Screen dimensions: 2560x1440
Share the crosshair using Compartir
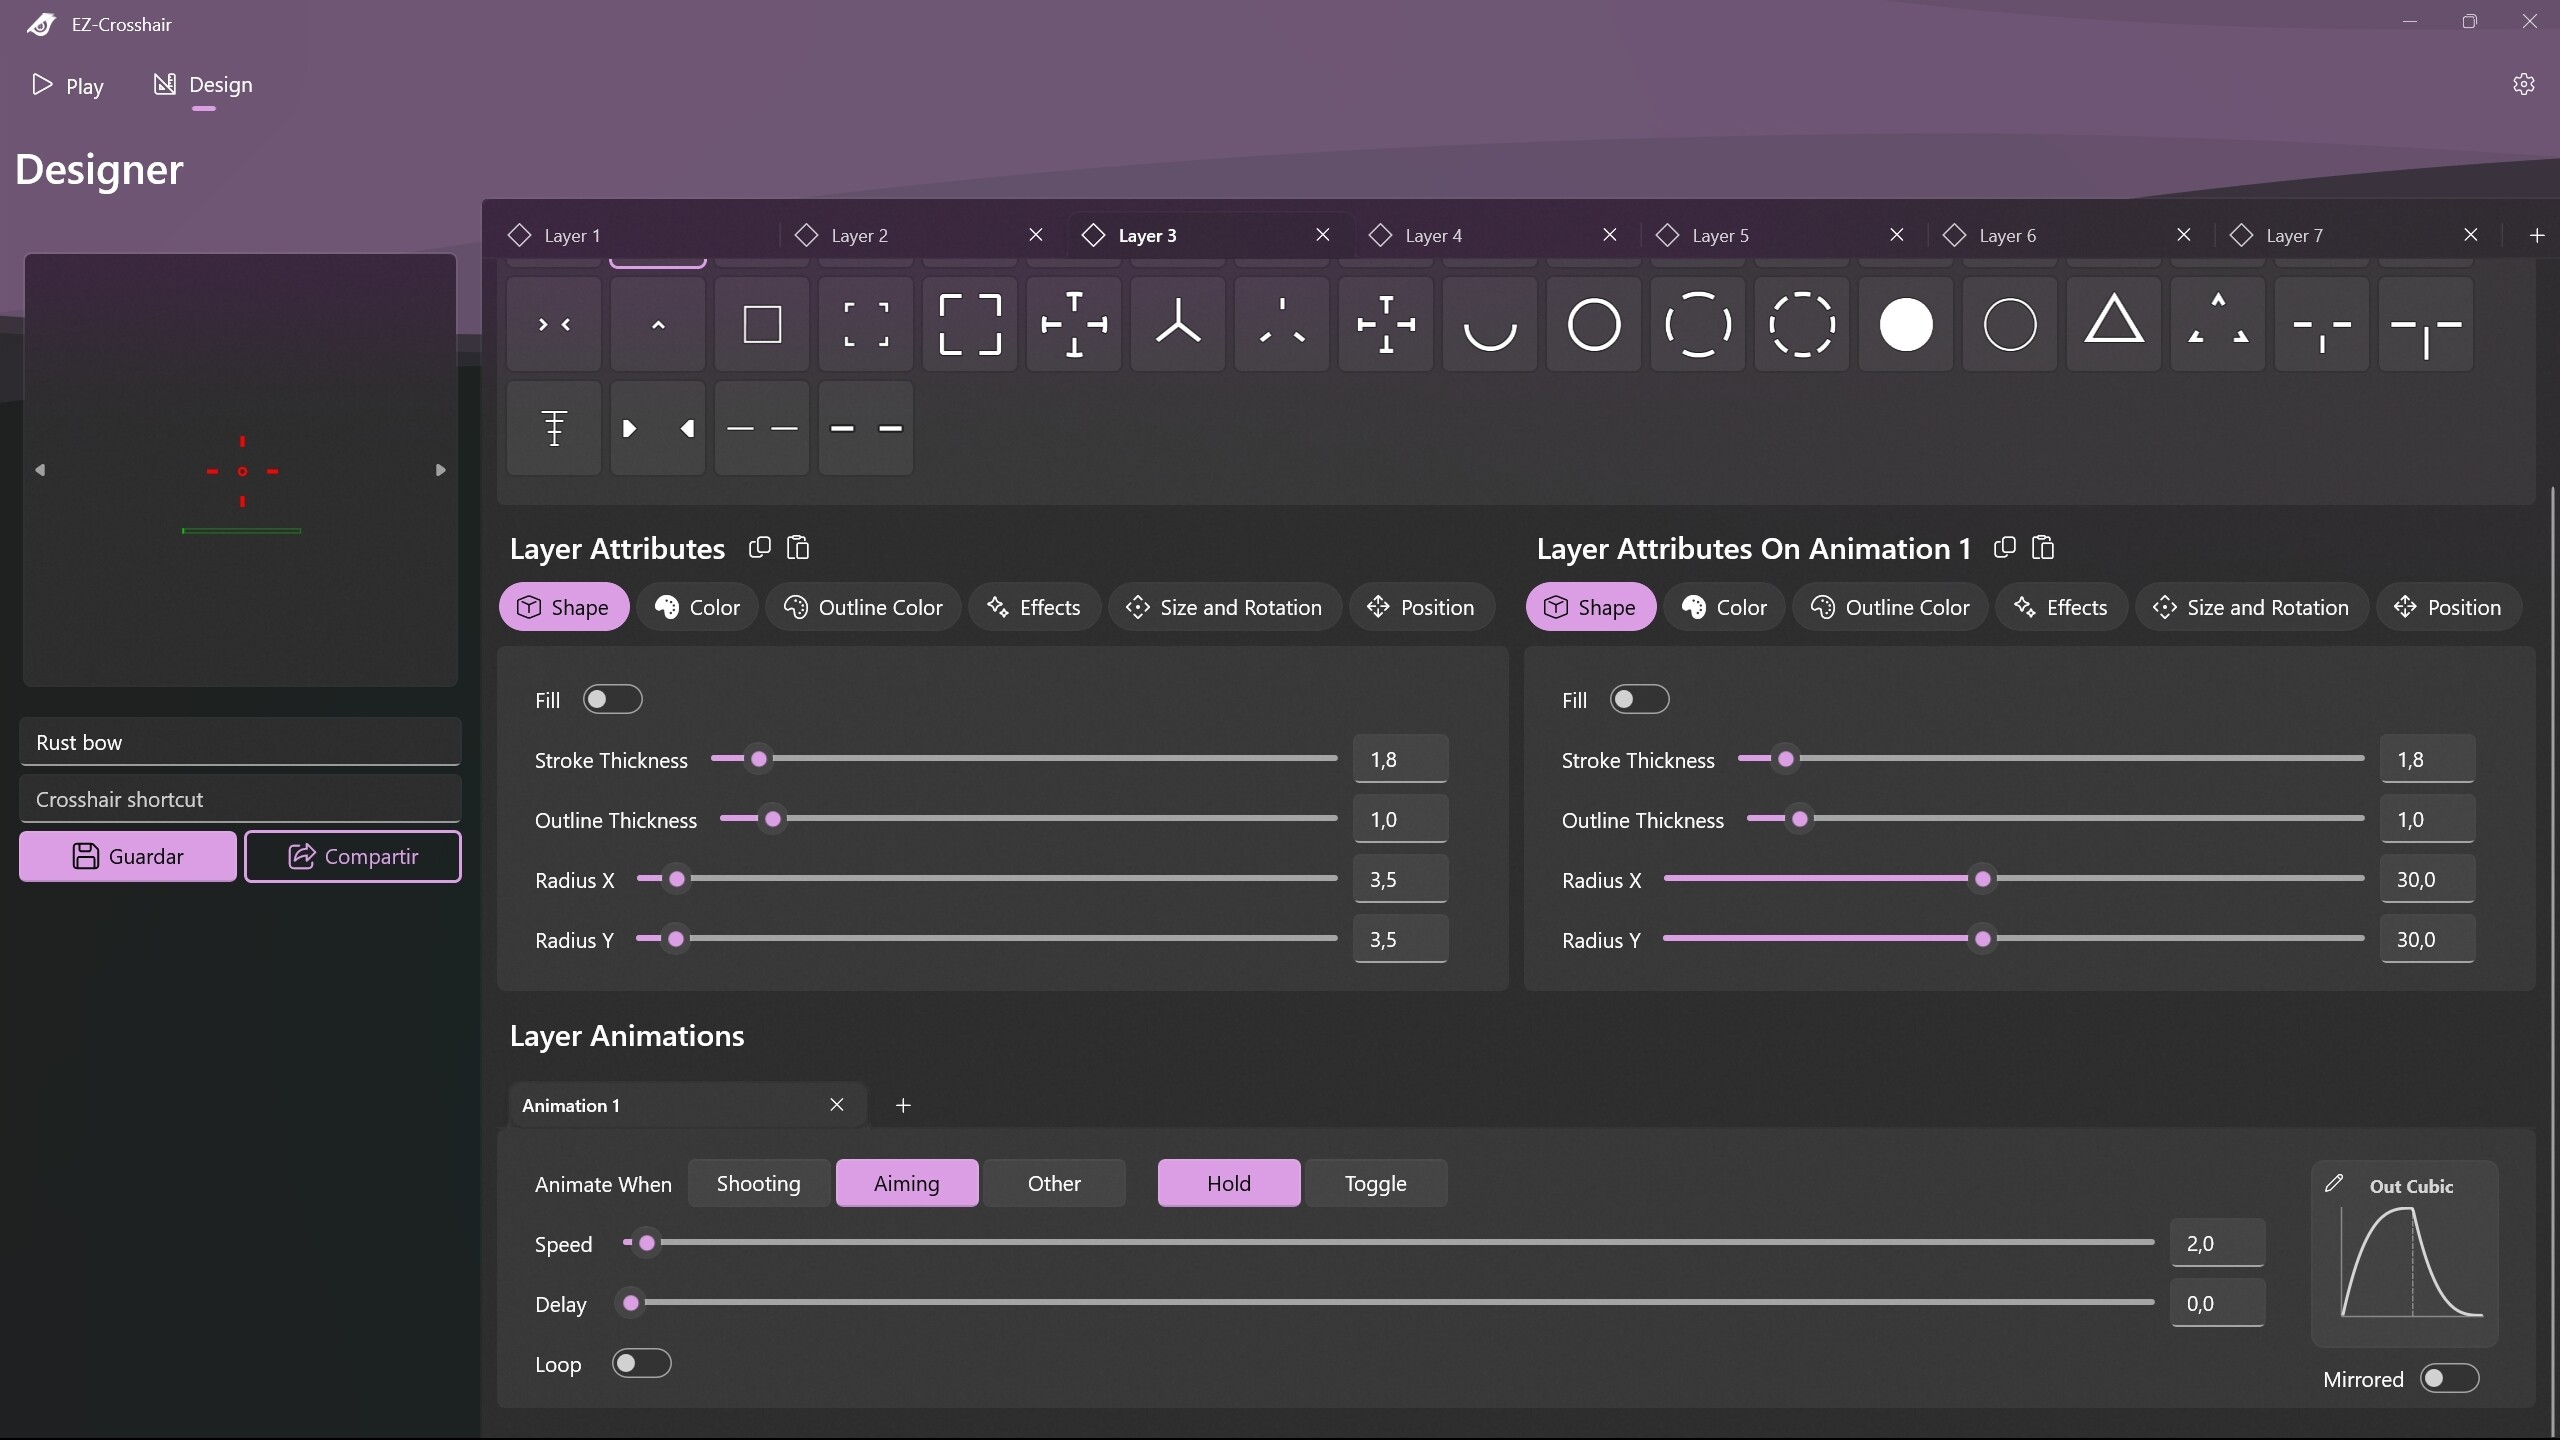[x=353, y=856]
